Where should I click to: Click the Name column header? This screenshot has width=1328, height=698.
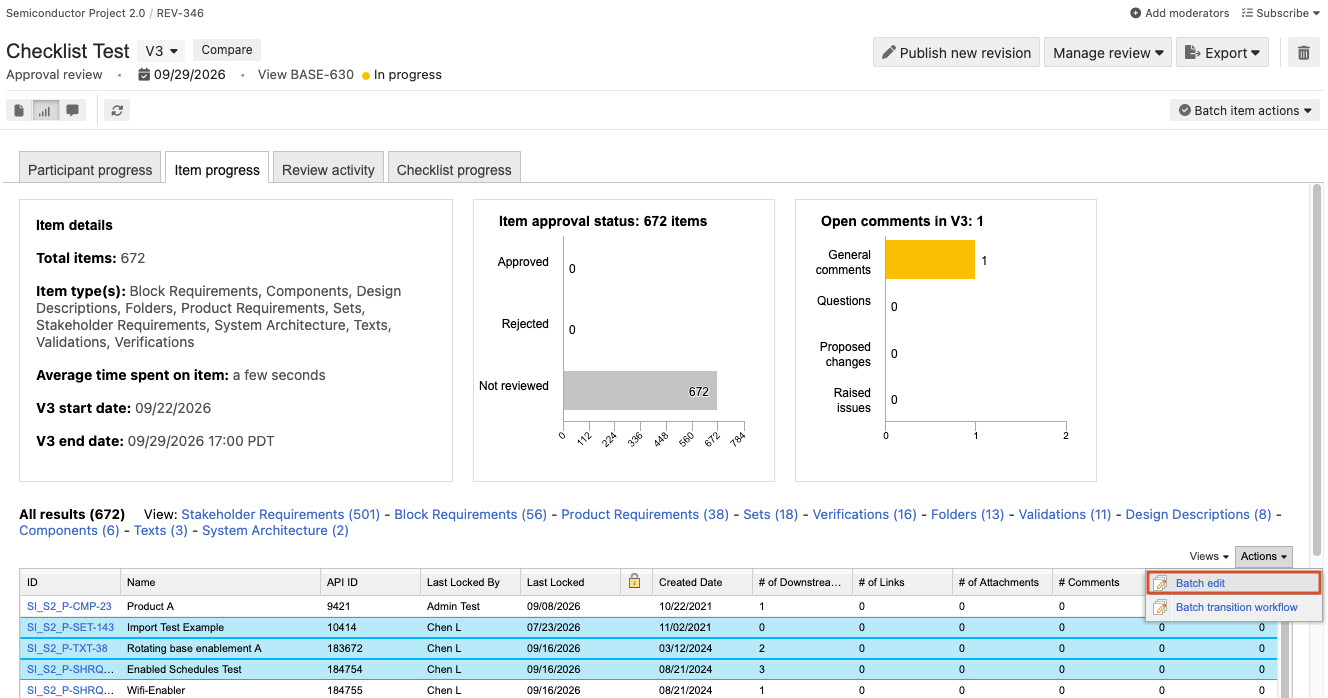click(220, 582)
